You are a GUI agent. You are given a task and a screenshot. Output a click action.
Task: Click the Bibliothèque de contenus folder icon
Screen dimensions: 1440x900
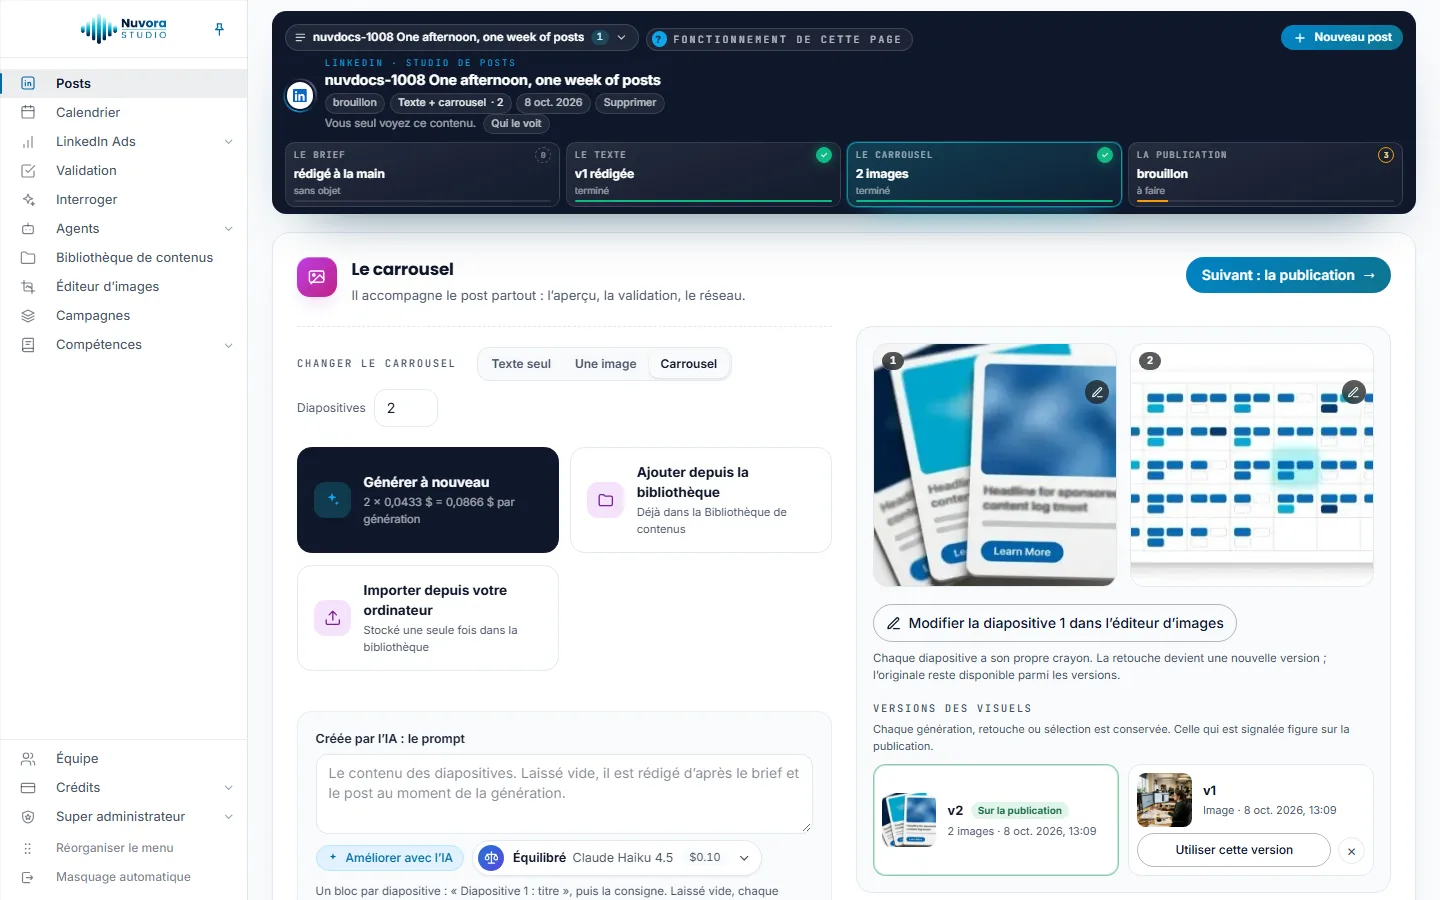coord(28,258)
